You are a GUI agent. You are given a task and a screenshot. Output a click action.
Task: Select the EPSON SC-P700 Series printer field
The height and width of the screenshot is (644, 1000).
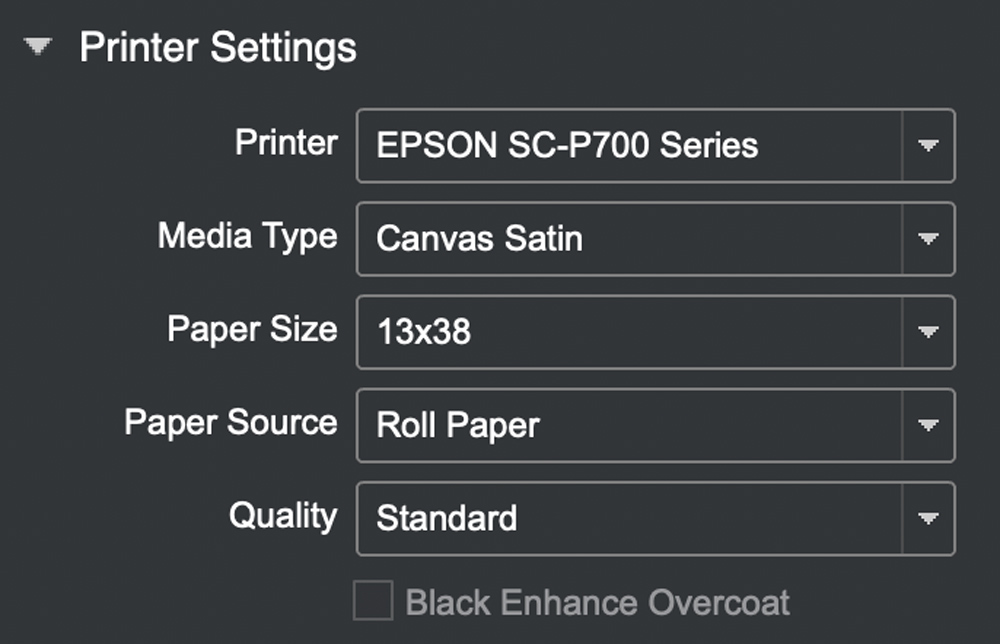tap(630, 146)
